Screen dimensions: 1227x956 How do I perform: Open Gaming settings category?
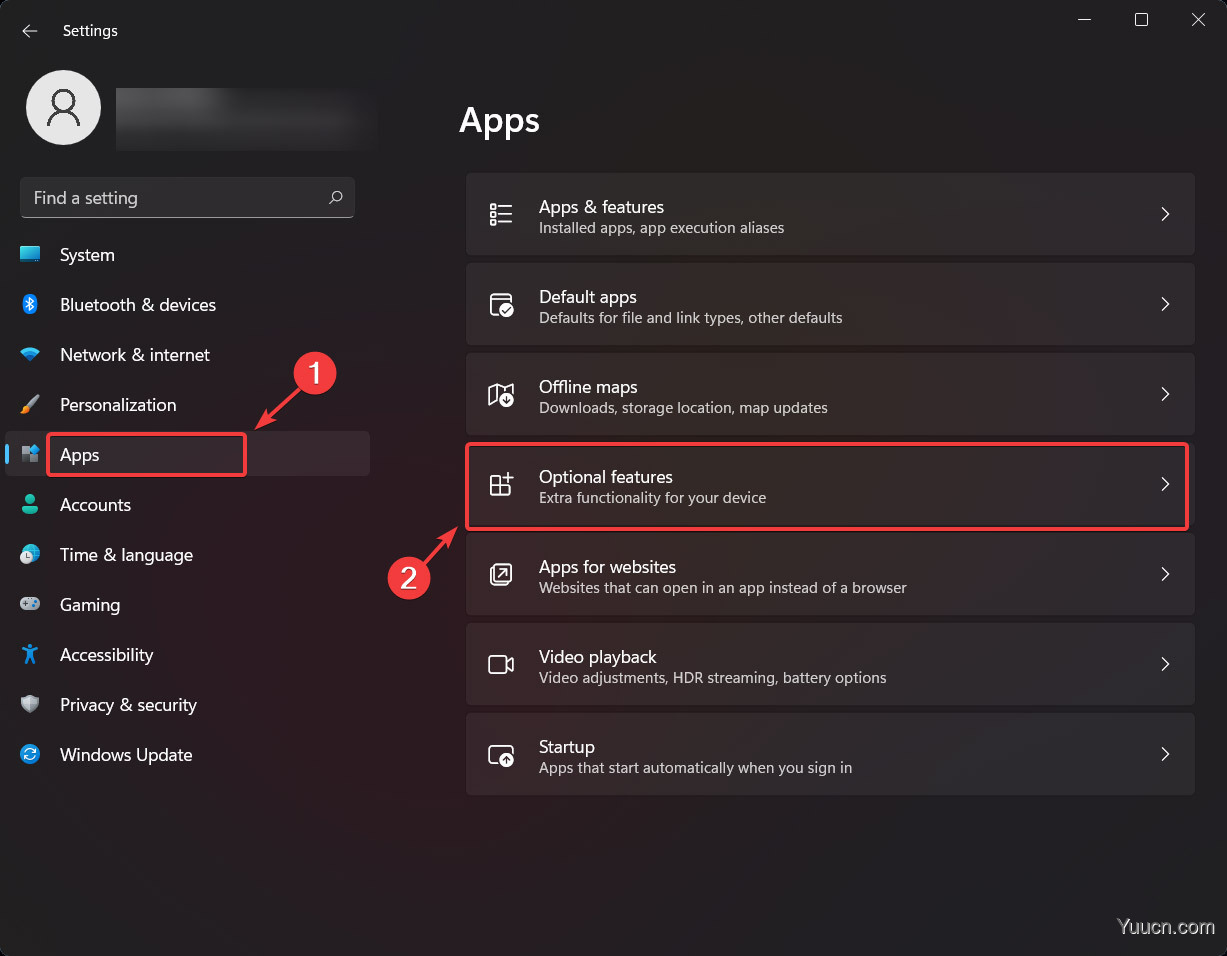(188, 604)
